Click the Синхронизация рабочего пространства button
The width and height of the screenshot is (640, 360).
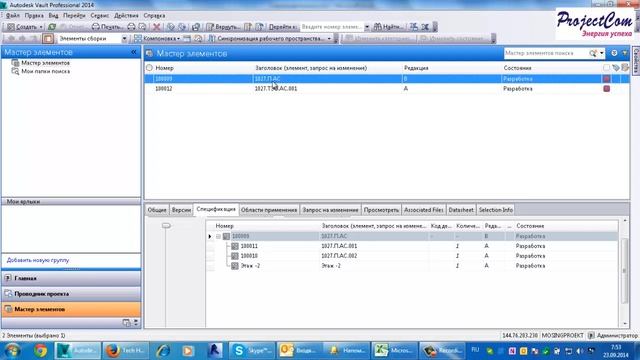266,38
